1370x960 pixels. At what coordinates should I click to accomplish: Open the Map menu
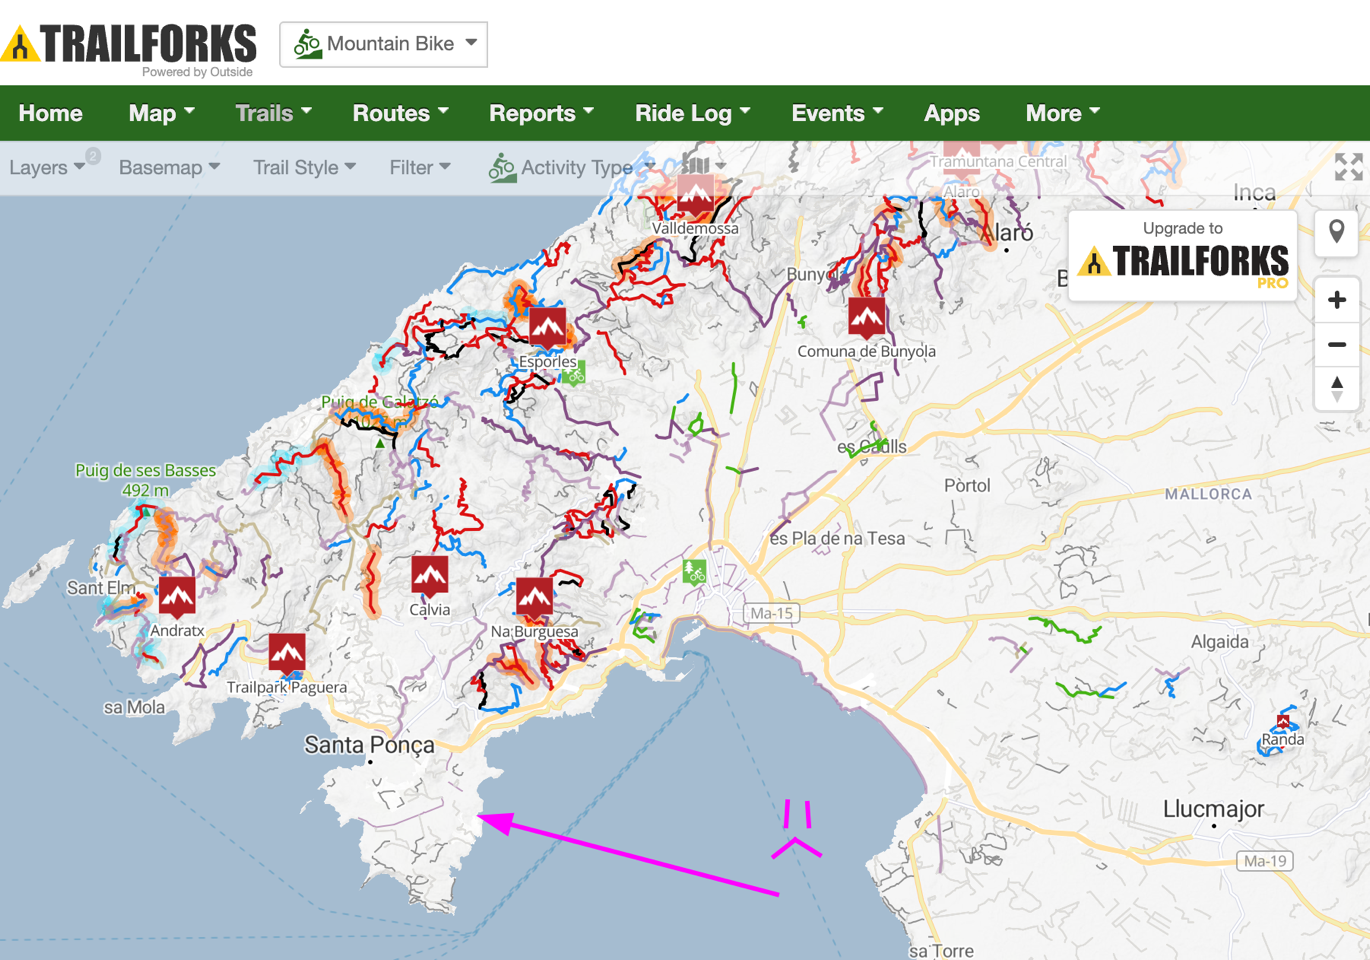[x=161, y=113]
